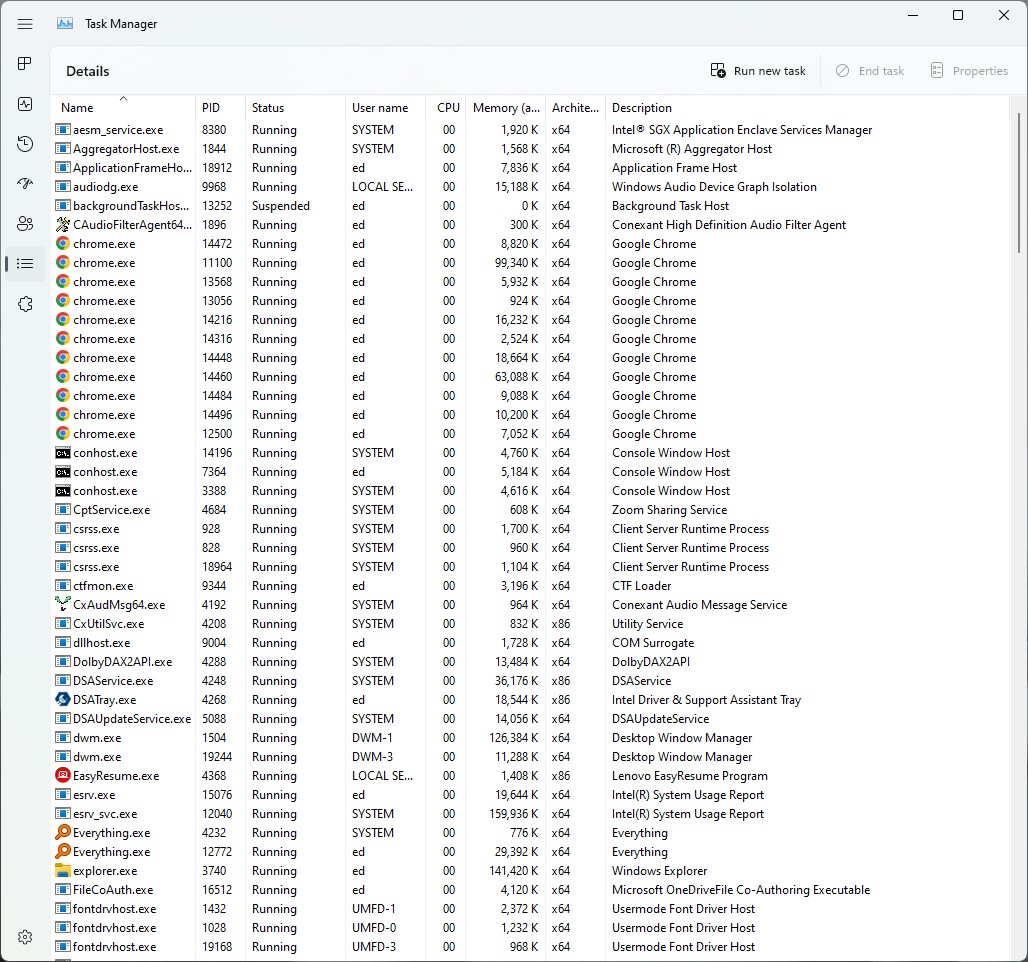Click the Task Manager app icon in title bar
Viewport: 1028px width, 962px height.
[65, 24]
